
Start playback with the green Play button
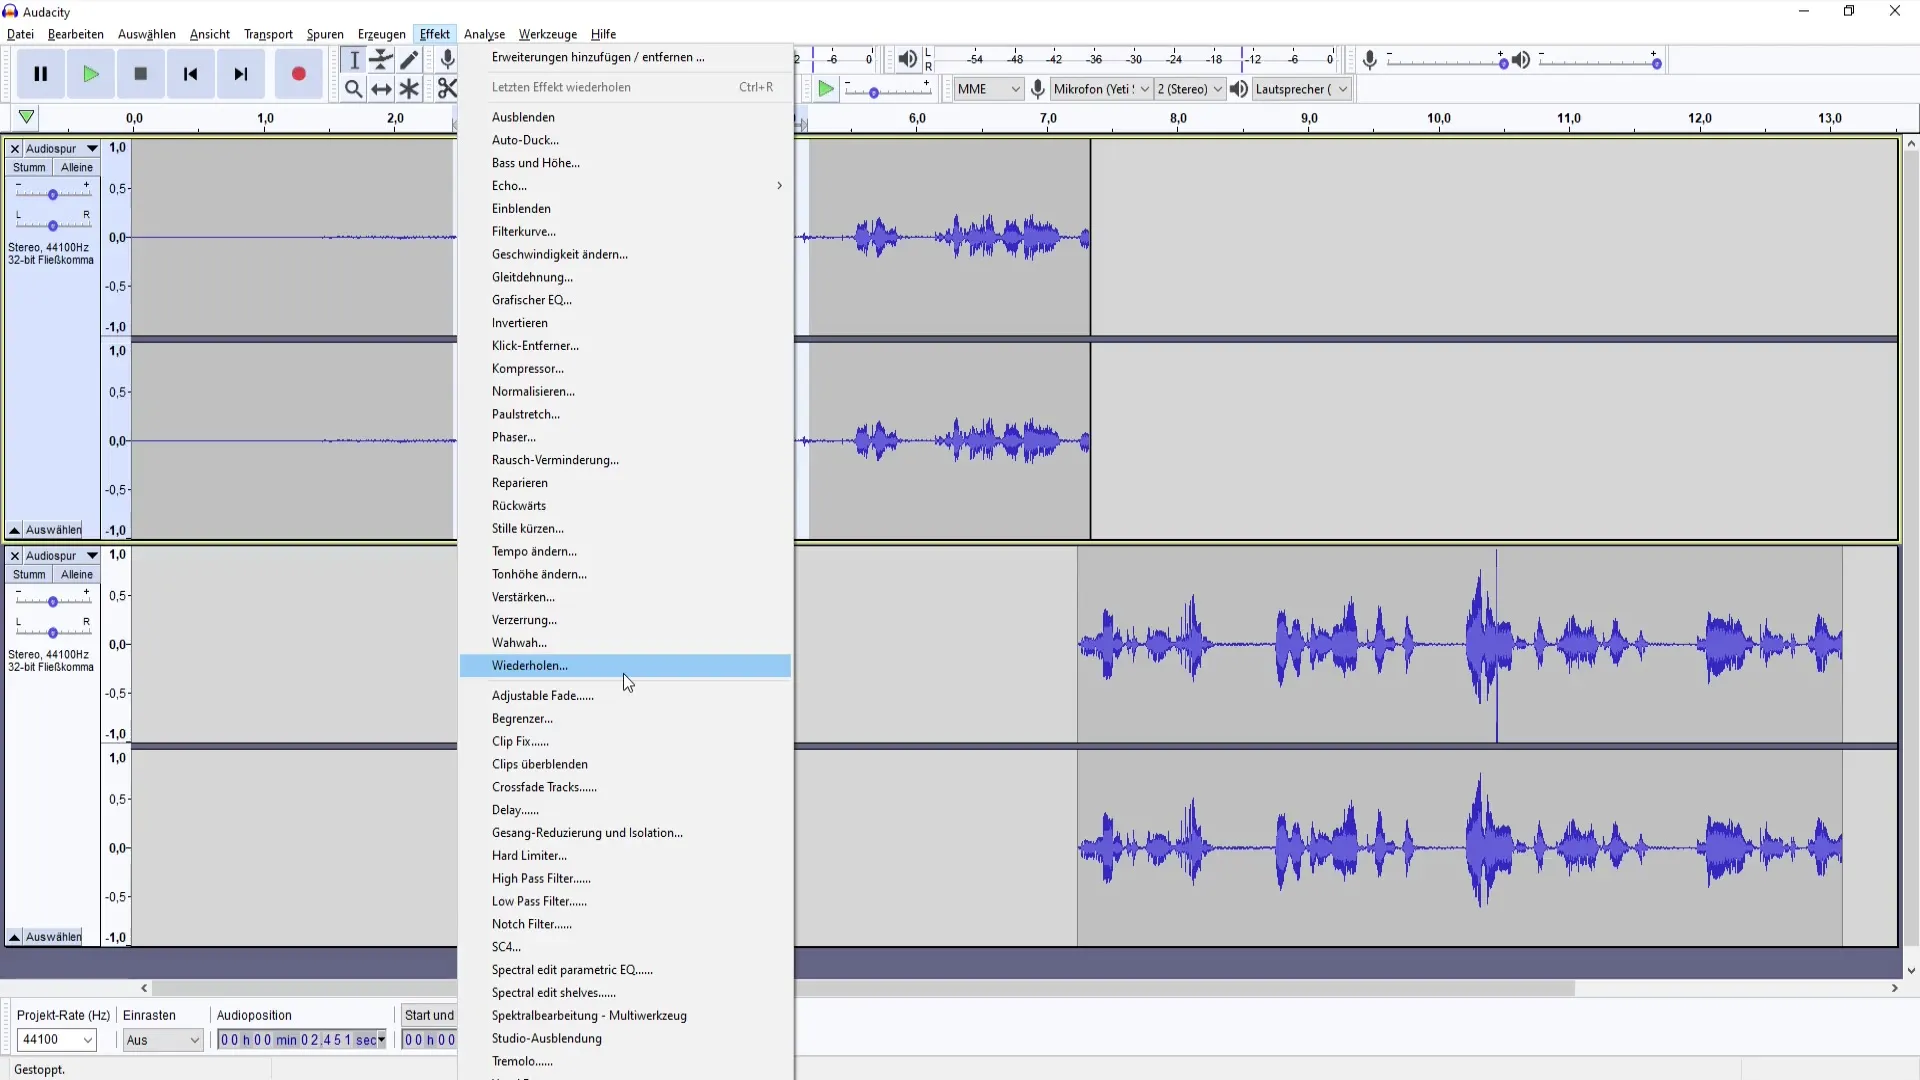click(91, 74)
